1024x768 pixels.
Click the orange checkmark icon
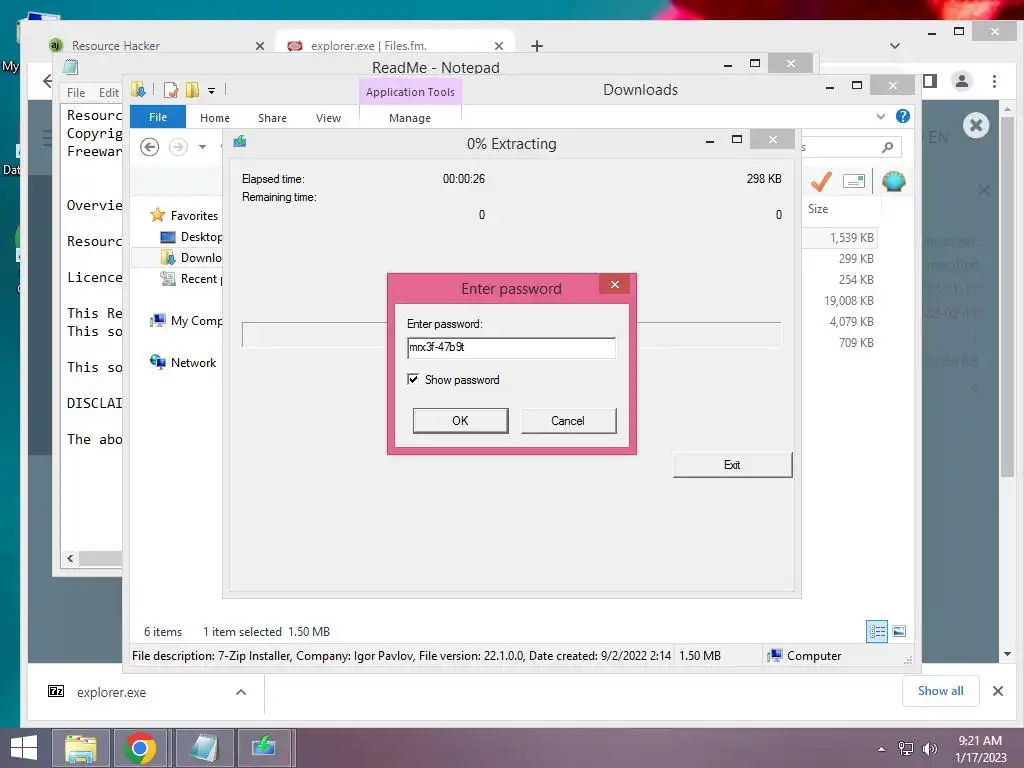(821, 181)
